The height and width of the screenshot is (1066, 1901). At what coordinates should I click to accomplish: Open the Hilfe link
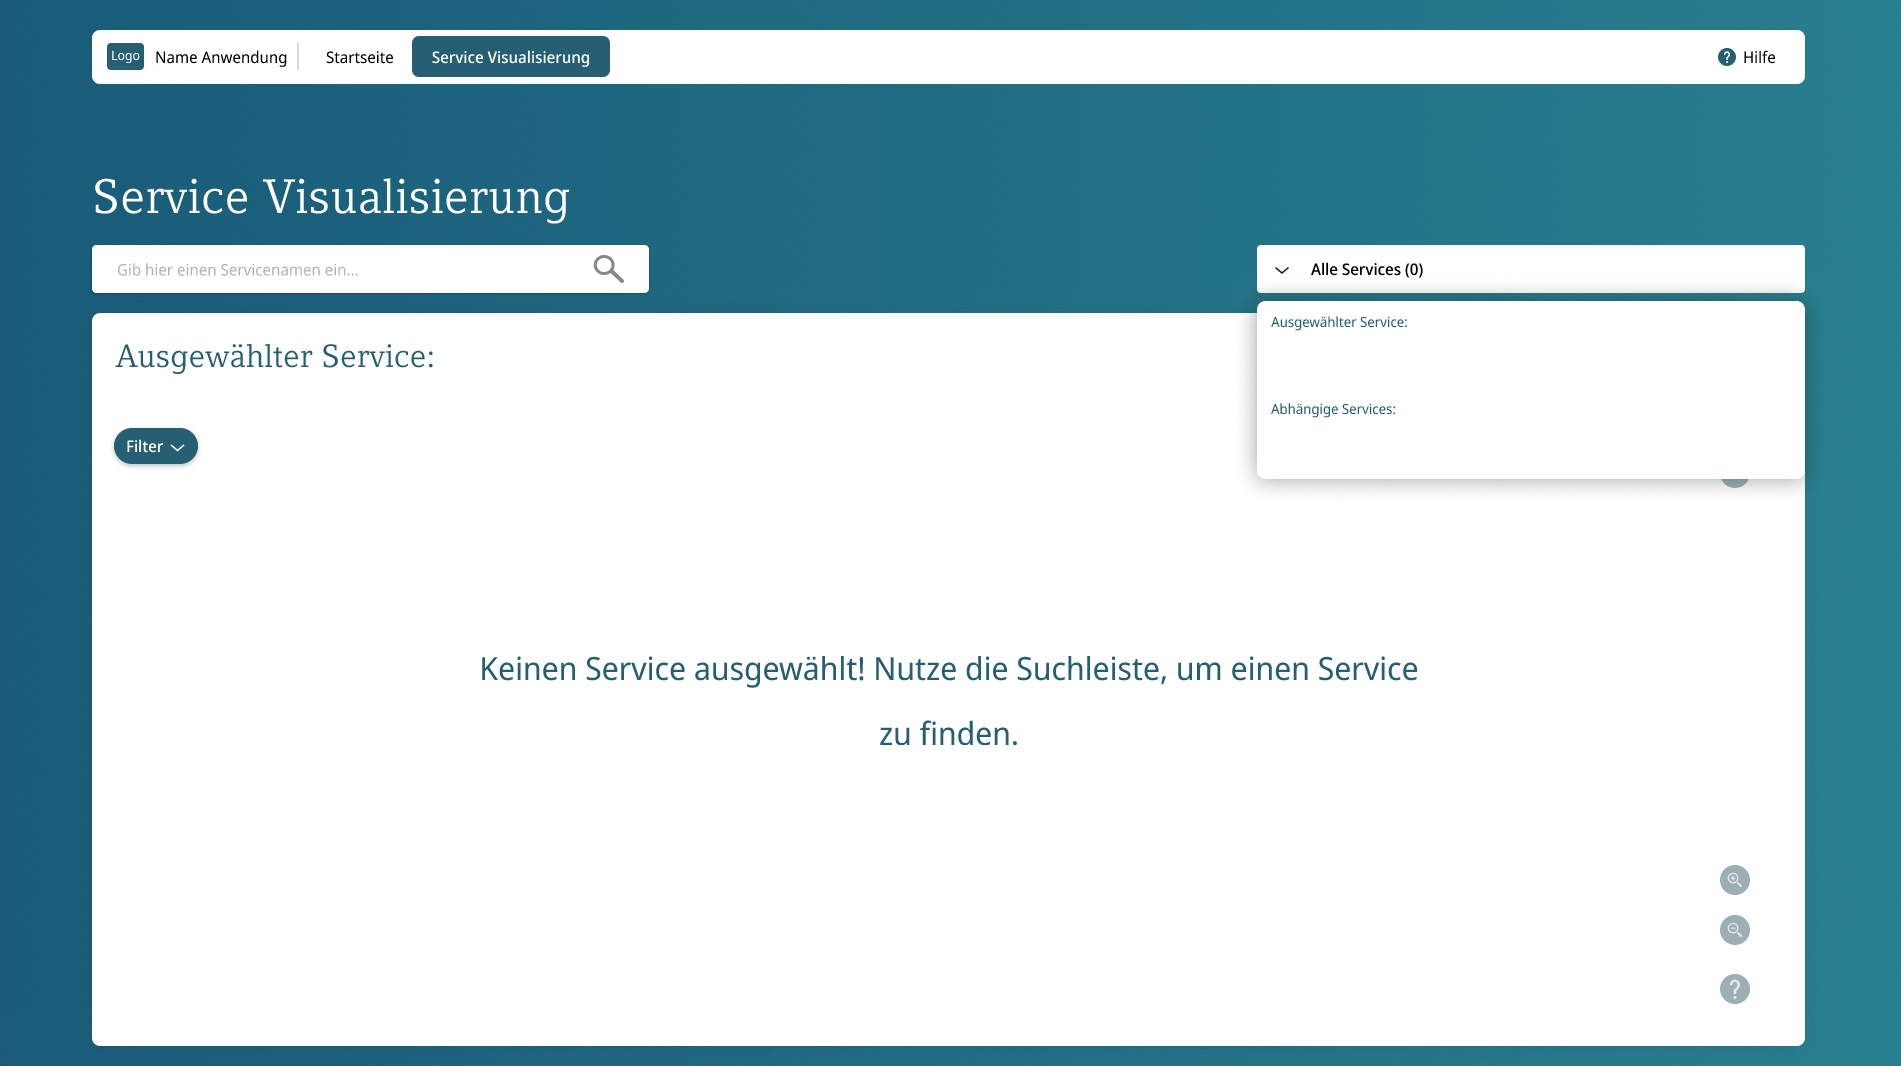[x=1746, y=57]
